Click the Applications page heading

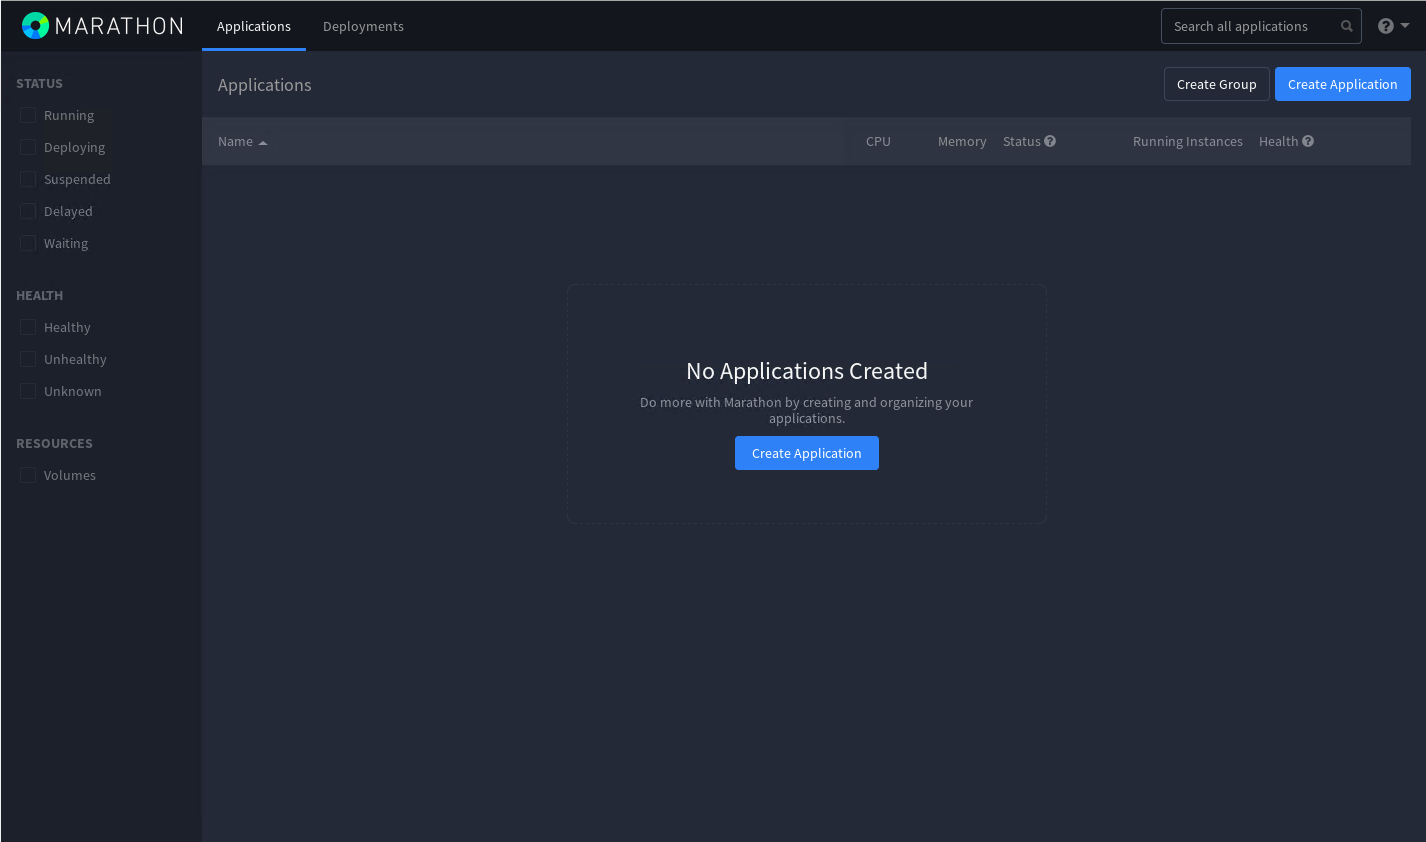pyautogui.click(x=265, y=85)
